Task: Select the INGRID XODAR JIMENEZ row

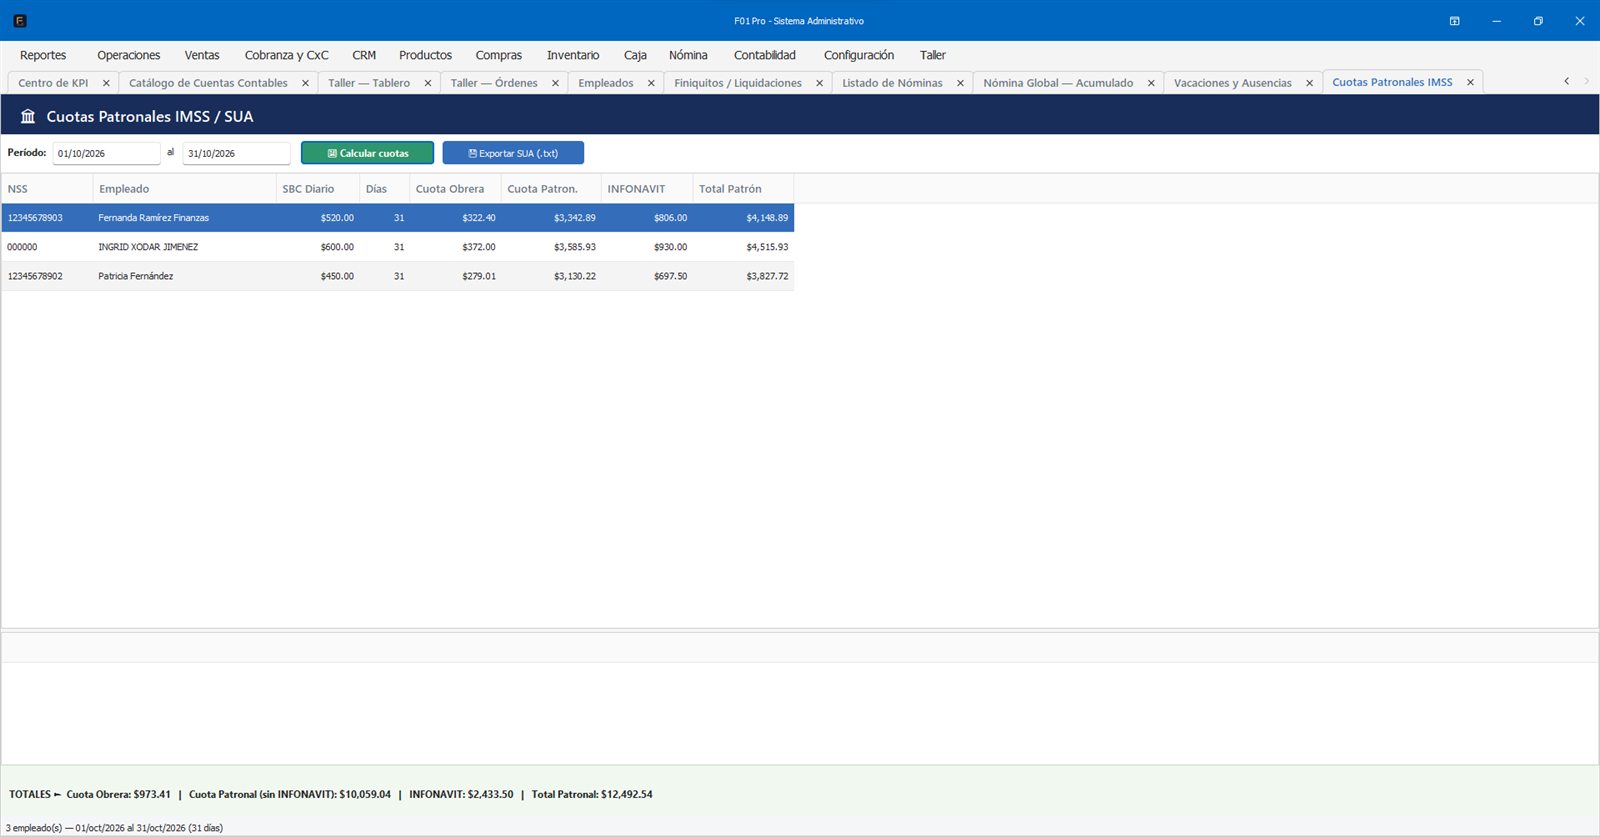Action: point(398,247)
